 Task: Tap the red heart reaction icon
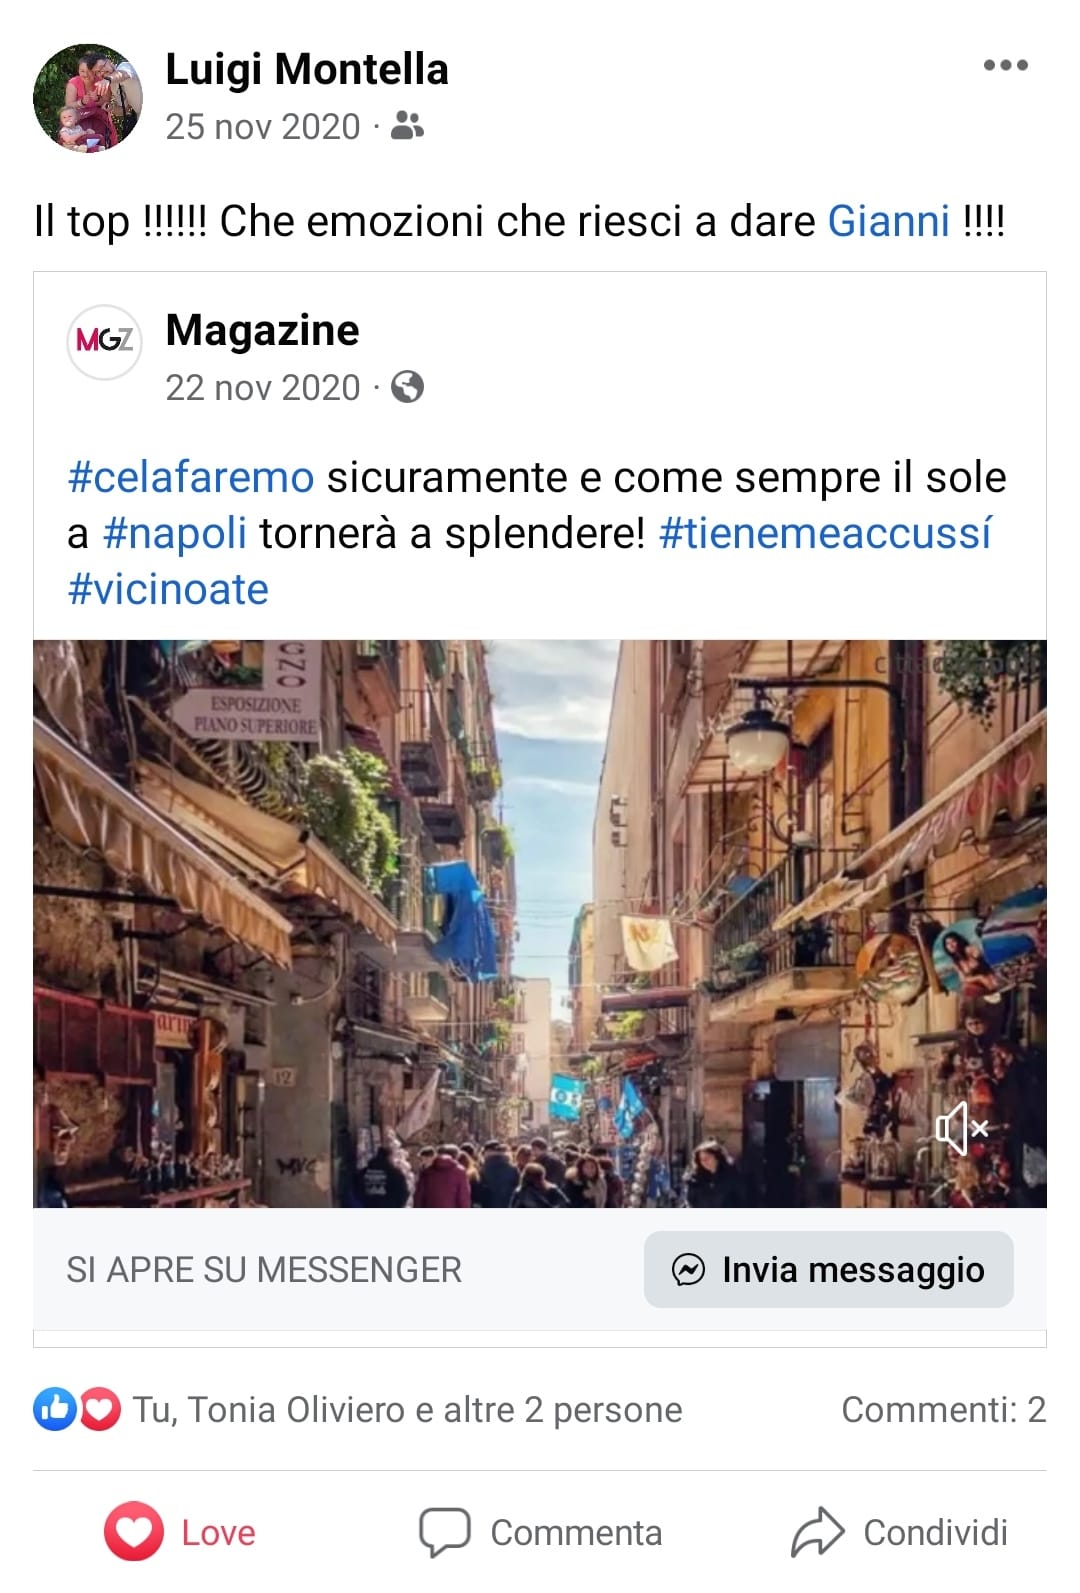(99, 1409)
